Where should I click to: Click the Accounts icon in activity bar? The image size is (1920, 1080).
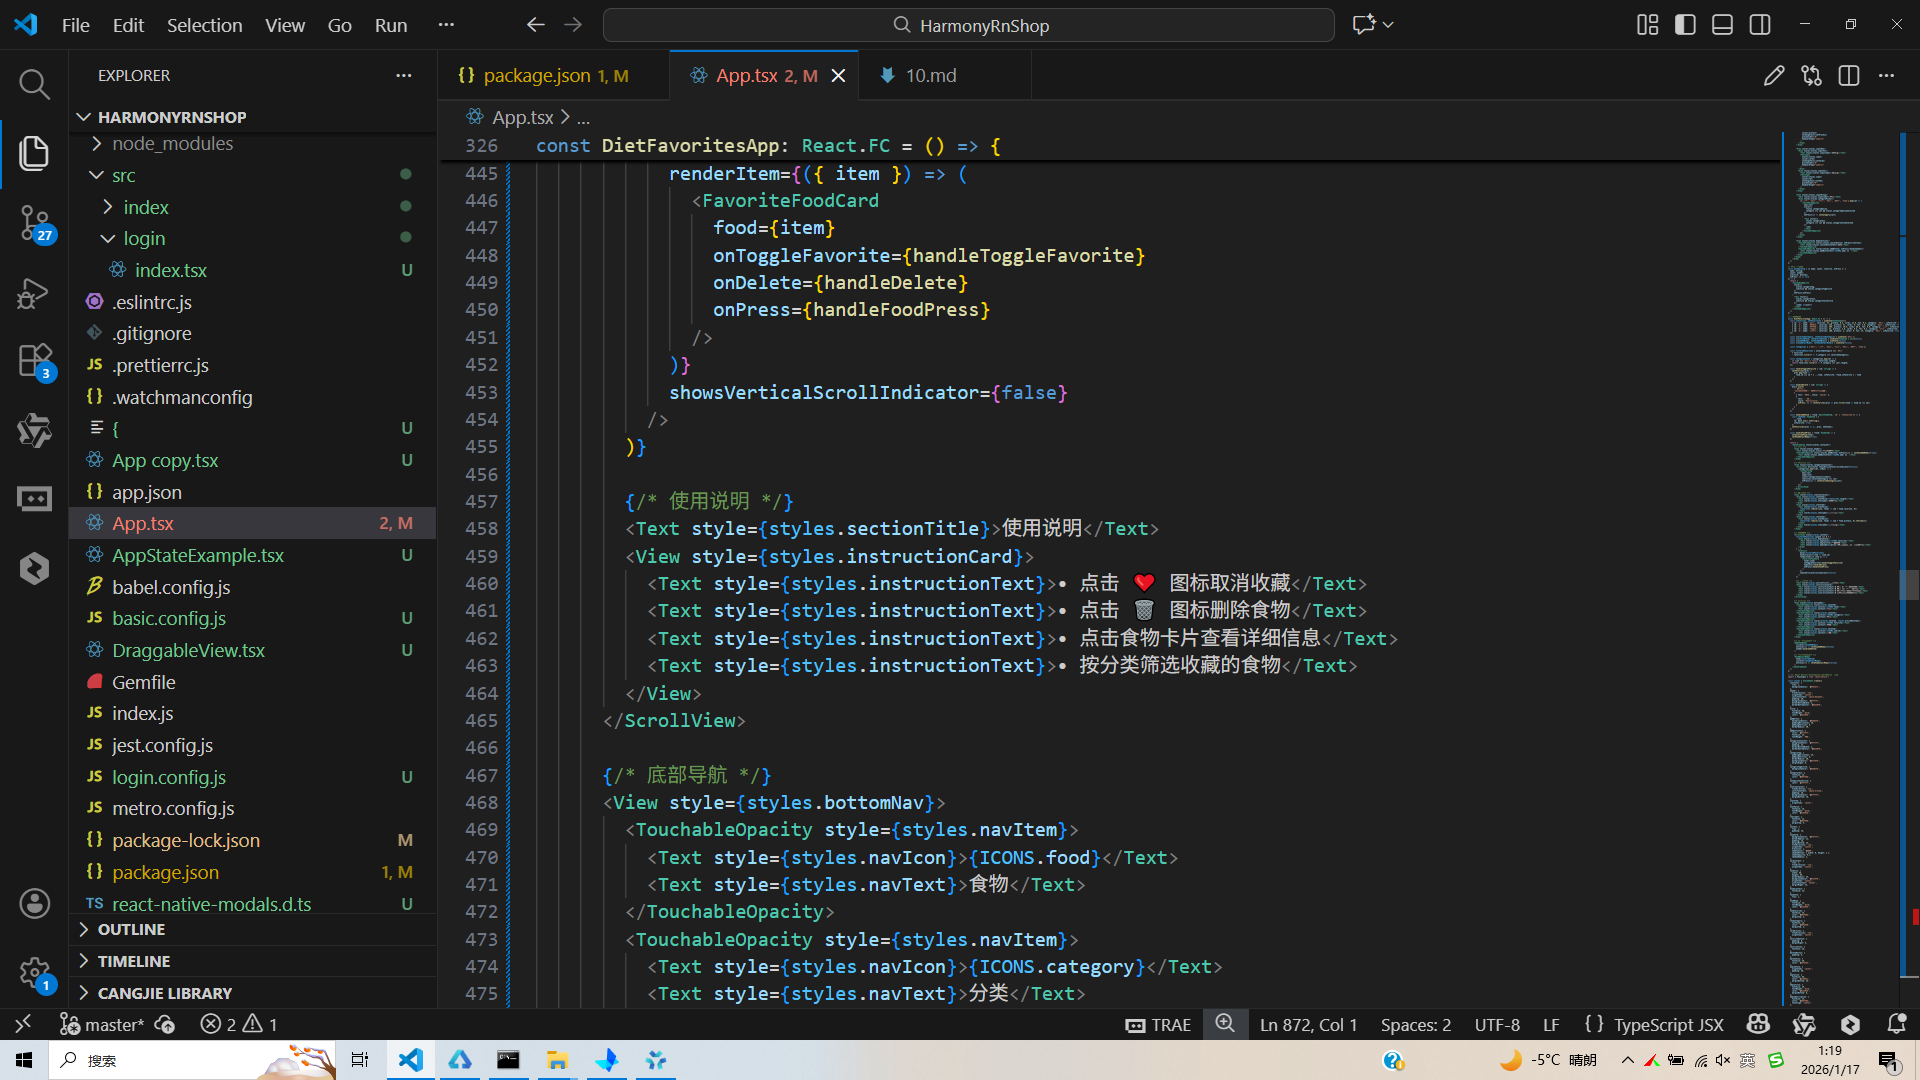34,904
